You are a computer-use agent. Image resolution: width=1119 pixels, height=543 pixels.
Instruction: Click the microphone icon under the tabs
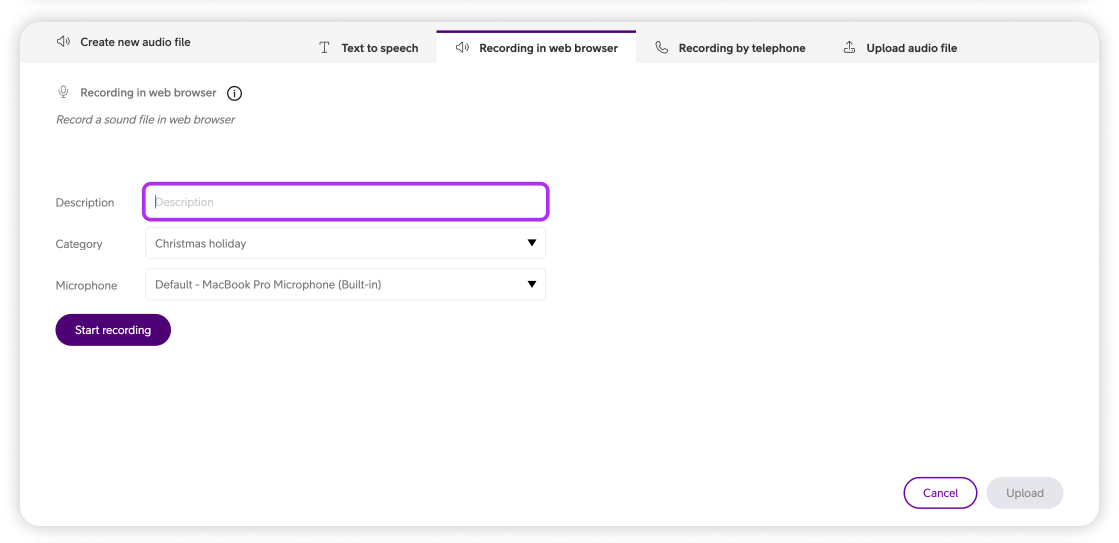point(63,93)
